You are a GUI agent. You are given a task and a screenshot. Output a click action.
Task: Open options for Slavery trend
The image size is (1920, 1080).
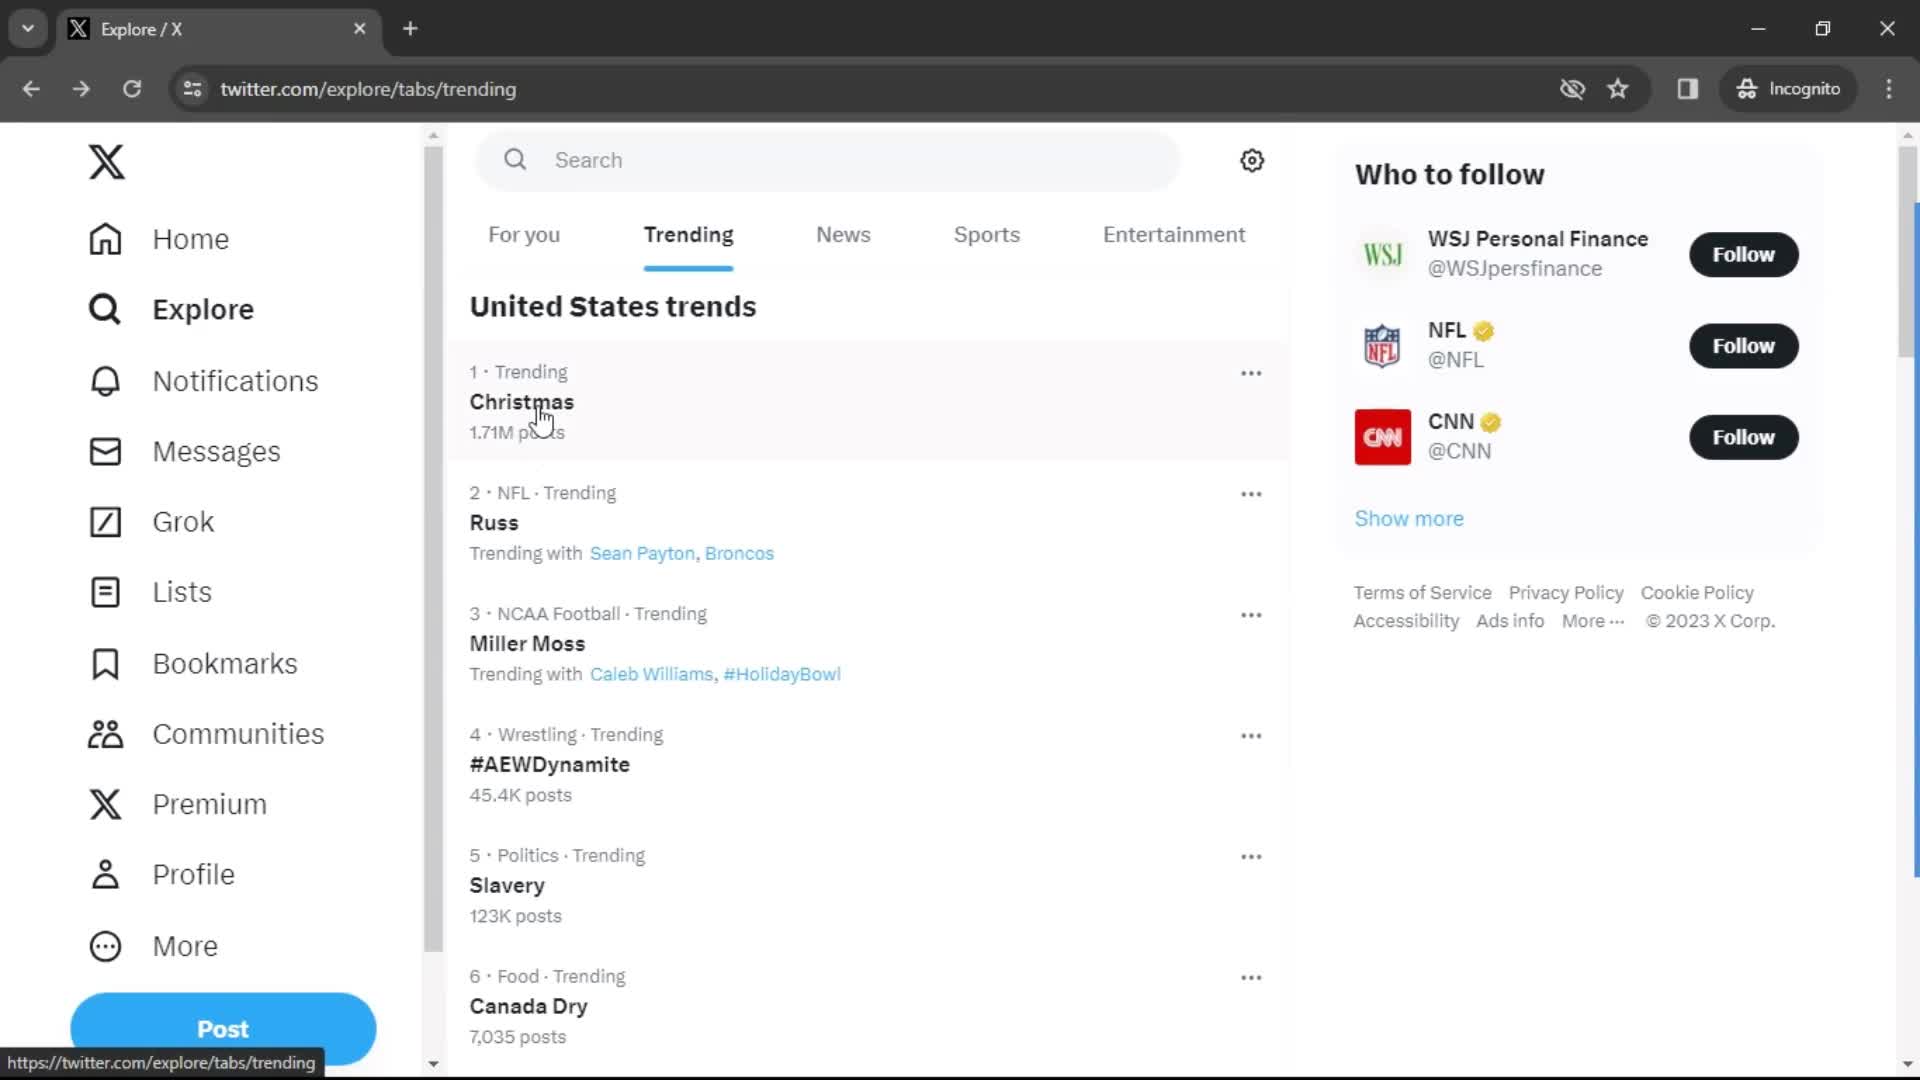click(x=1251, y=857)
